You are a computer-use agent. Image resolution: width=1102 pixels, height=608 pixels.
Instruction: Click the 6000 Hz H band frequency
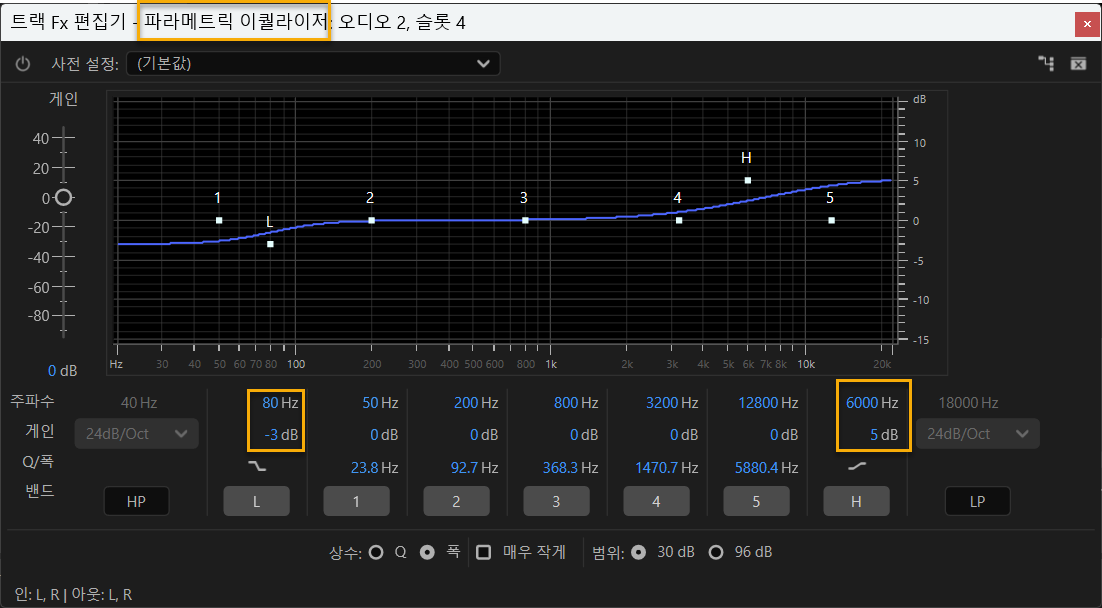coord(872,403)
